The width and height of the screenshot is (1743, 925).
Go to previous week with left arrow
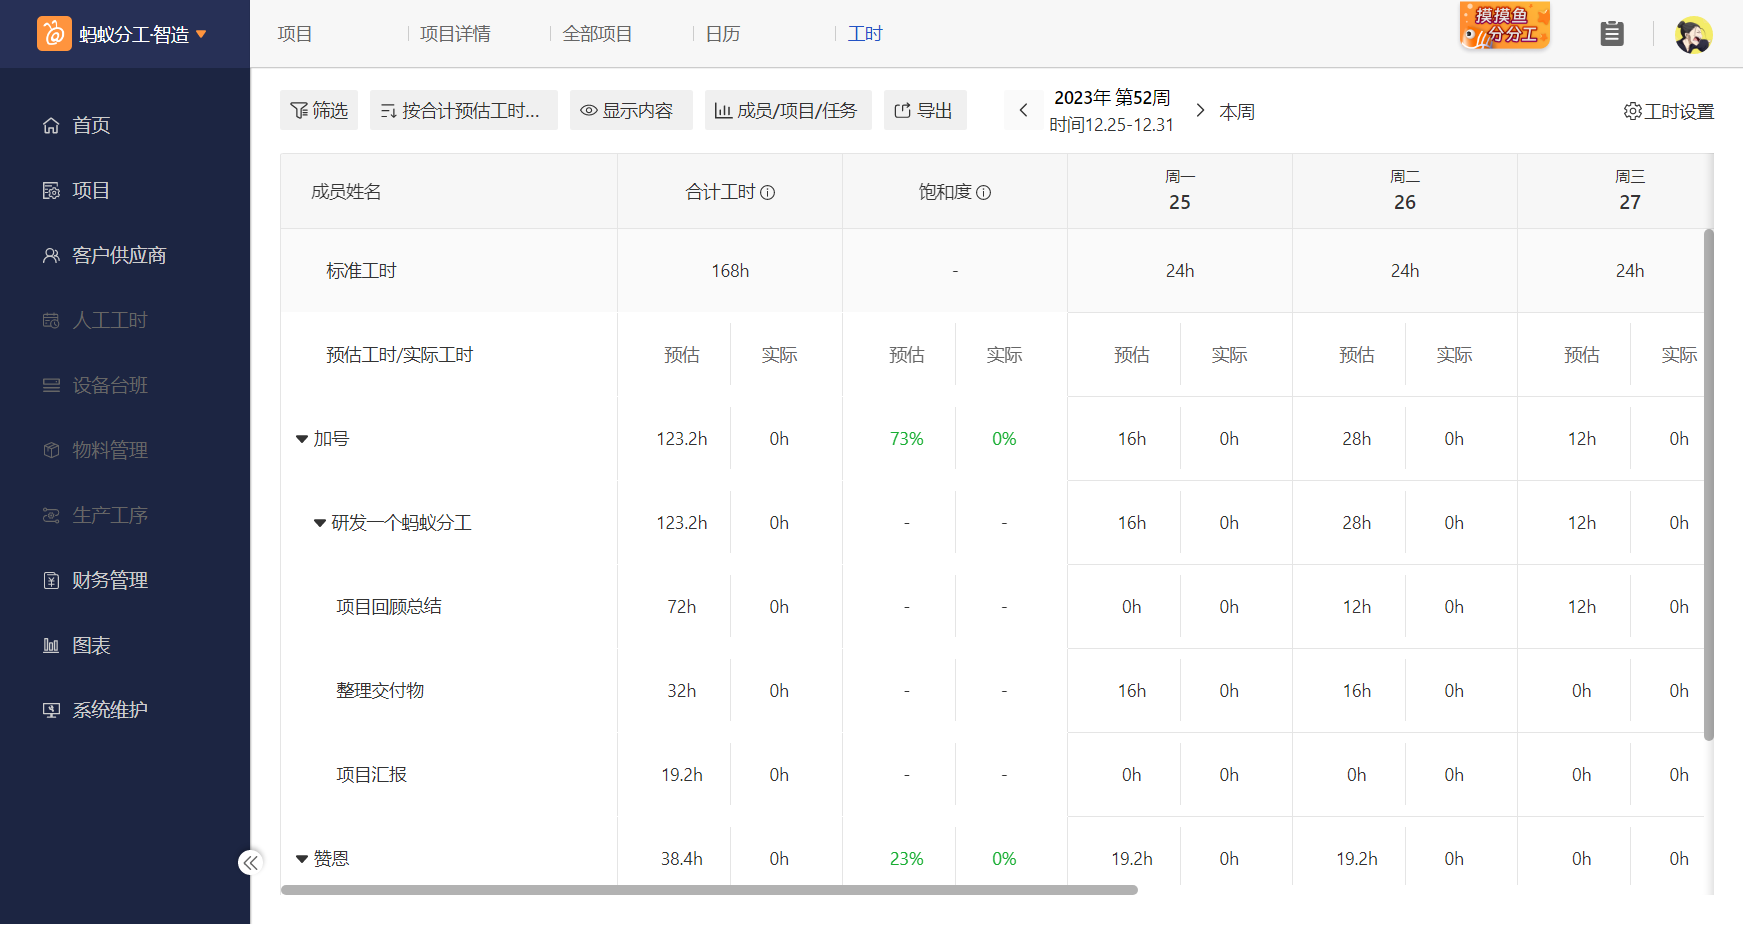point(1023,110)
